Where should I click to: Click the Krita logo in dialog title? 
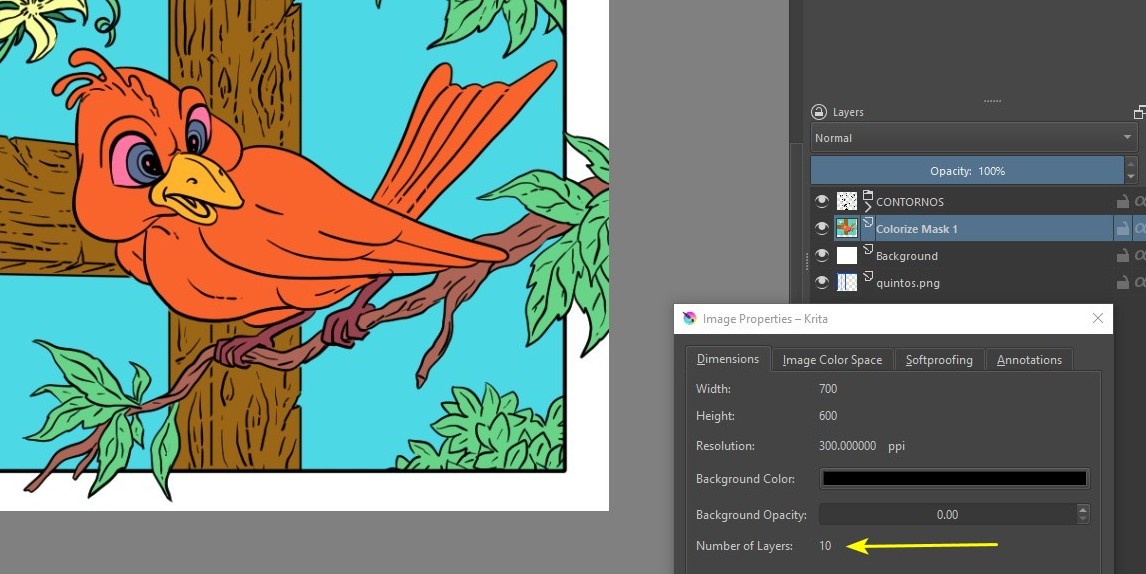689,319
